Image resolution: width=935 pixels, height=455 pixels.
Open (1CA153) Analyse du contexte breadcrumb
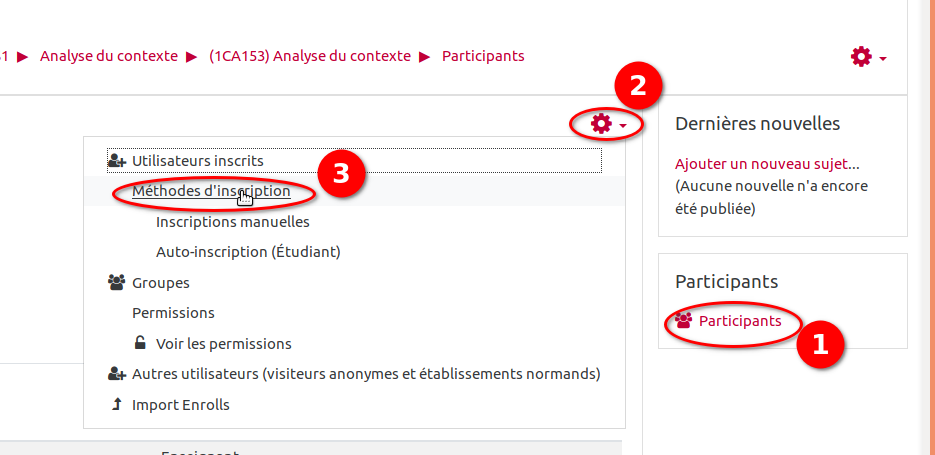(310, 56)
